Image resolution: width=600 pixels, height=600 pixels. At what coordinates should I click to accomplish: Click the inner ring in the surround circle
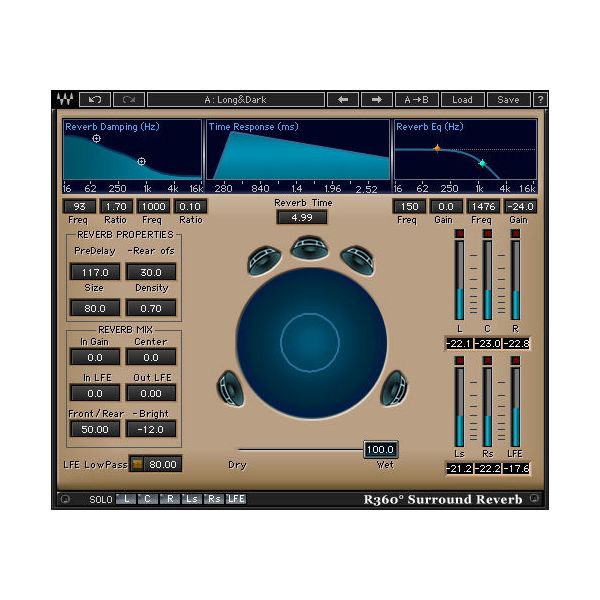(x=310, y=342)
